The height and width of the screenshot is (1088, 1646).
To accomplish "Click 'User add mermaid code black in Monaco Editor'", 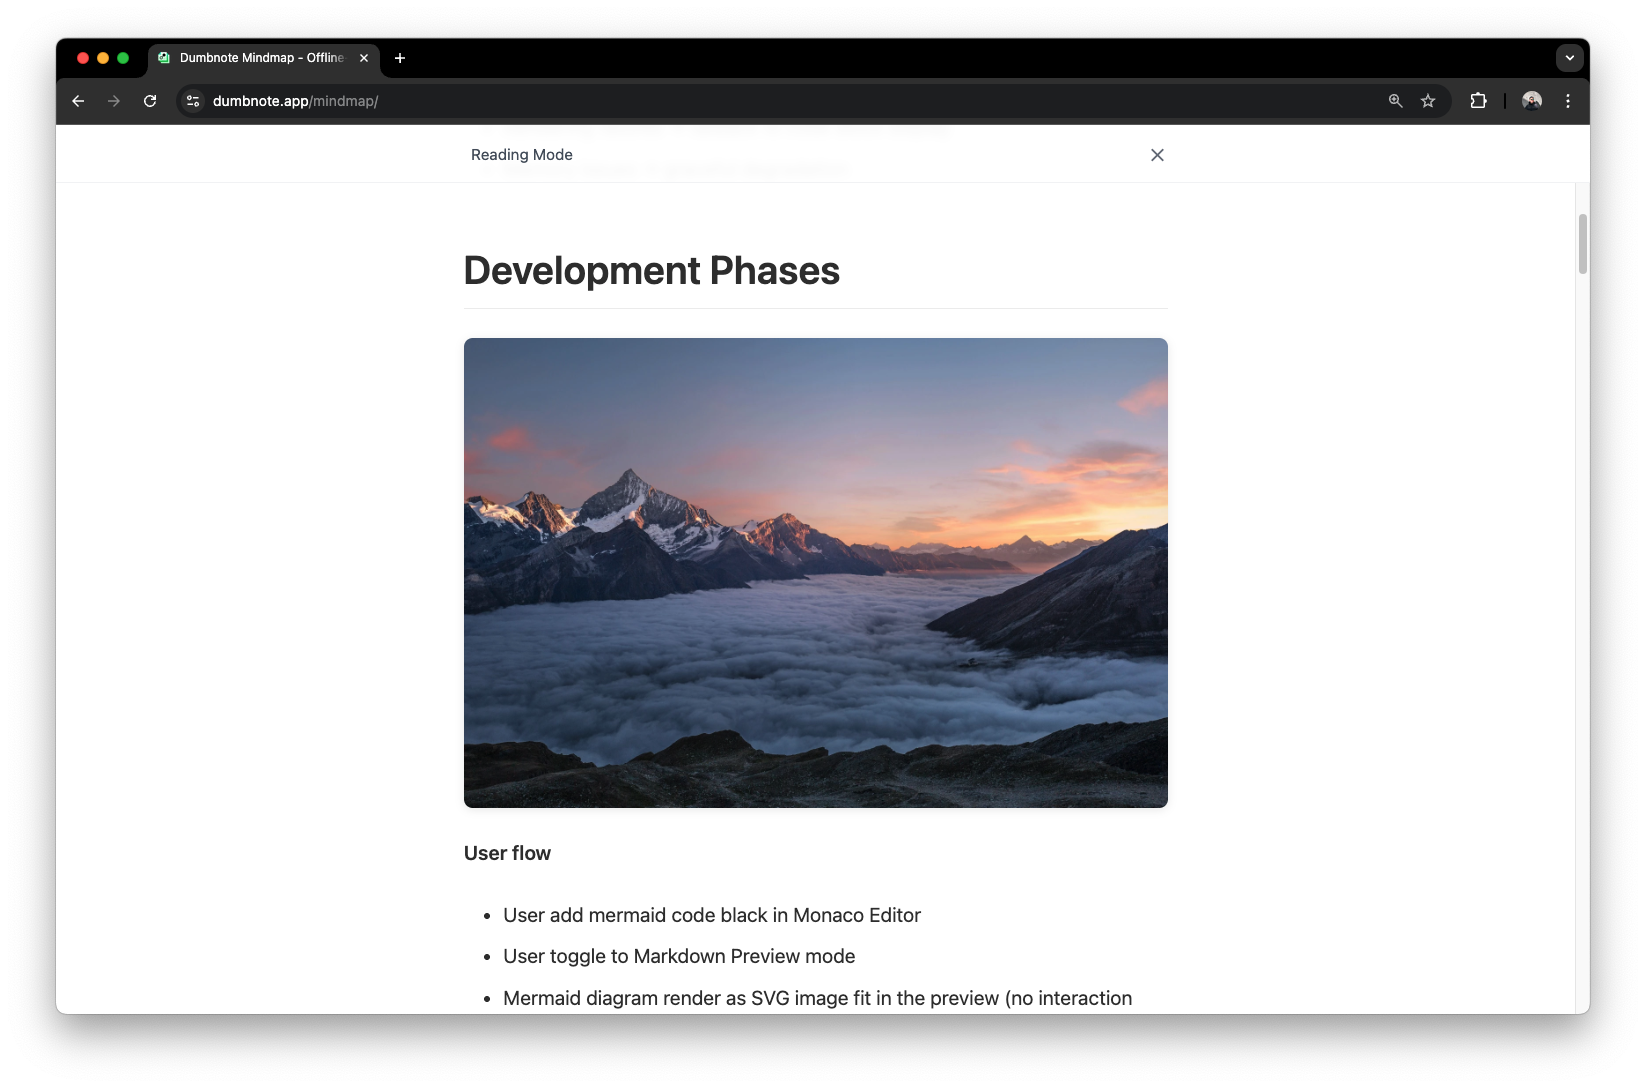I will click(x=712, y=915).
